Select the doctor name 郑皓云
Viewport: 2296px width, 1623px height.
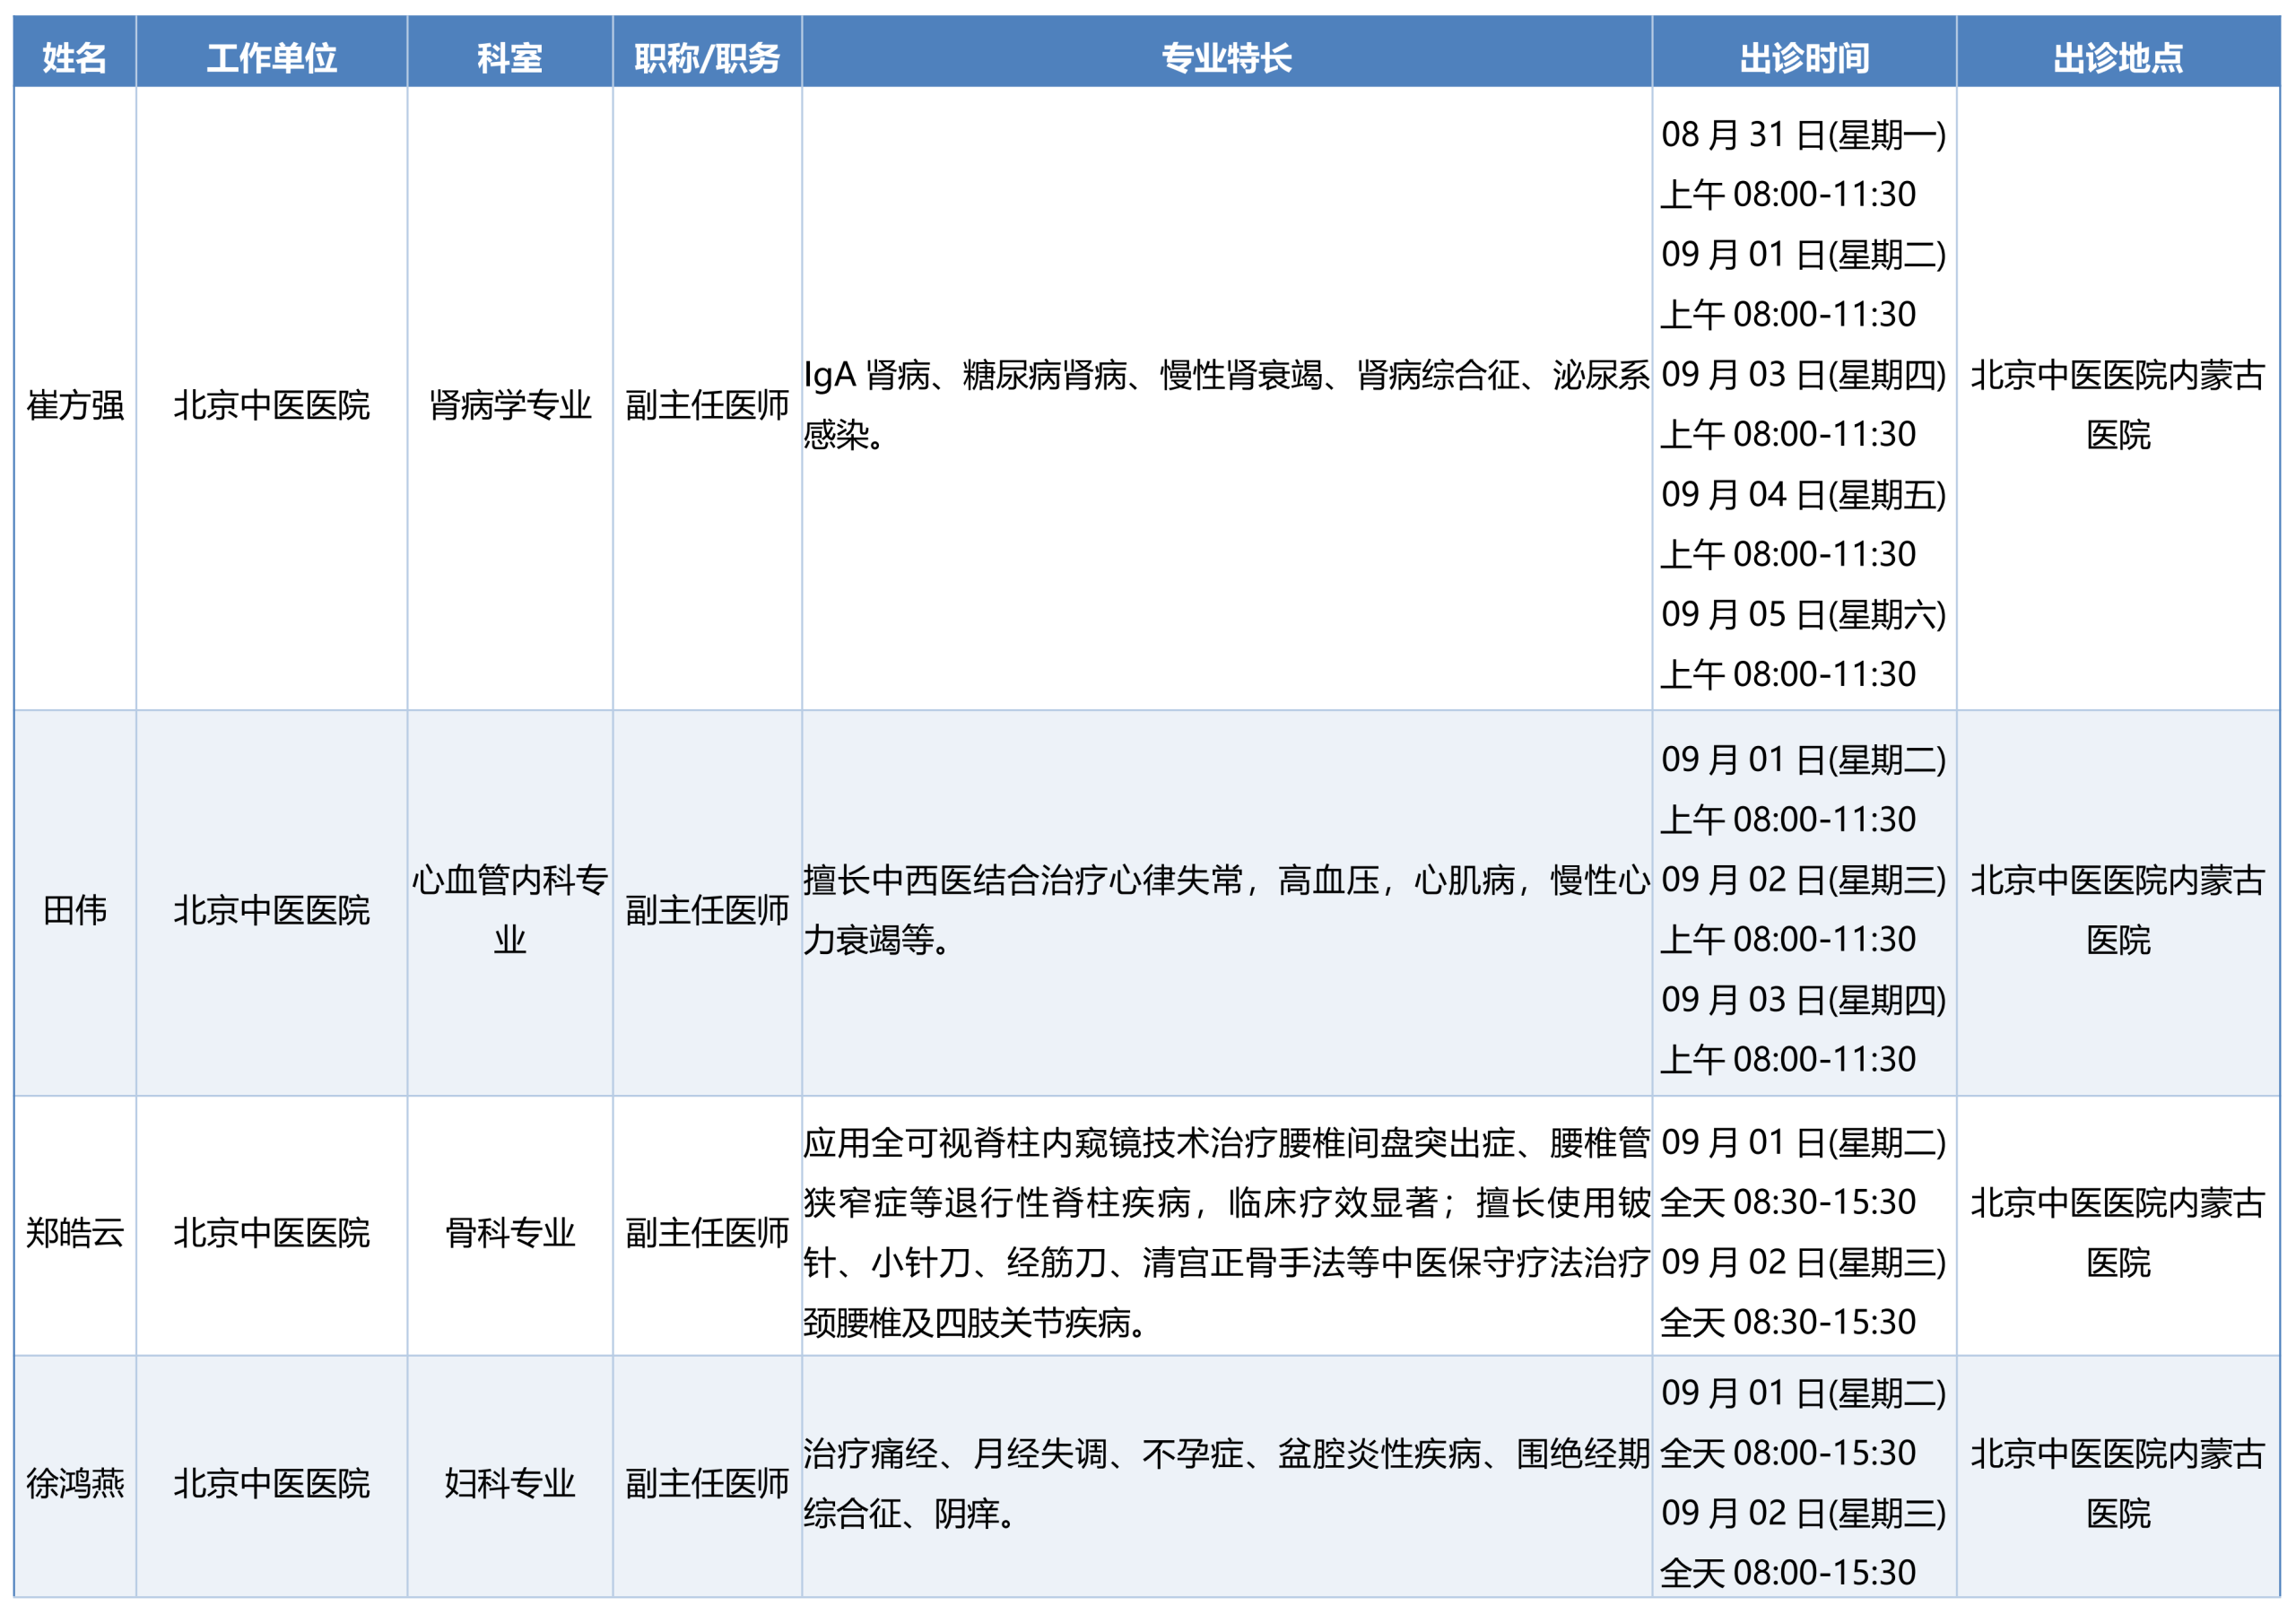pyautogui.click(x=75, y=1233)
